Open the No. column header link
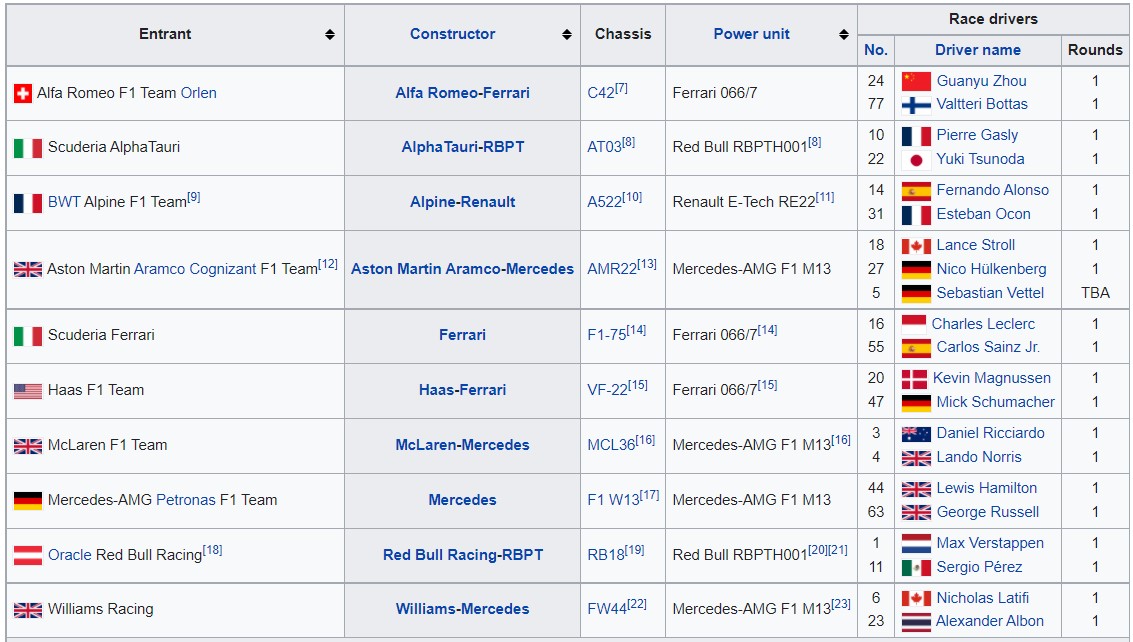 click(875, 50)
